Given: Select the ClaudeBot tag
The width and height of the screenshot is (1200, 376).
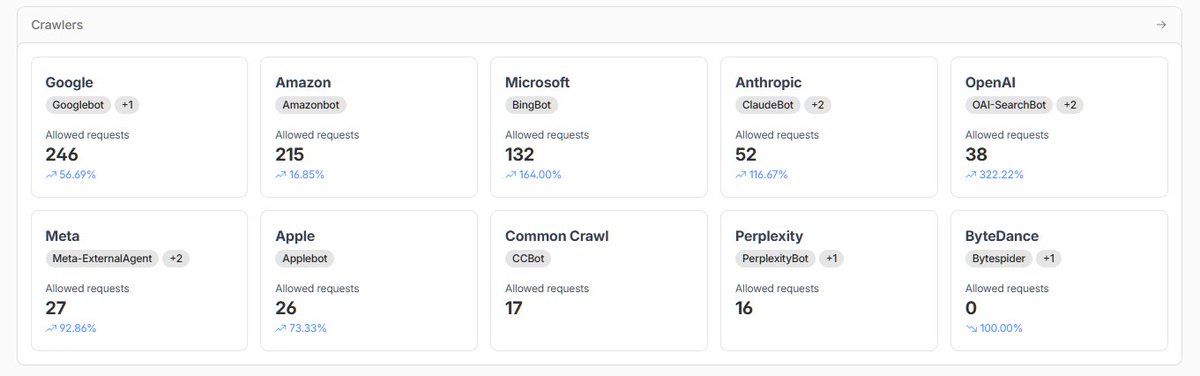Looking at the screenshot, I should (x=767, y=104).
